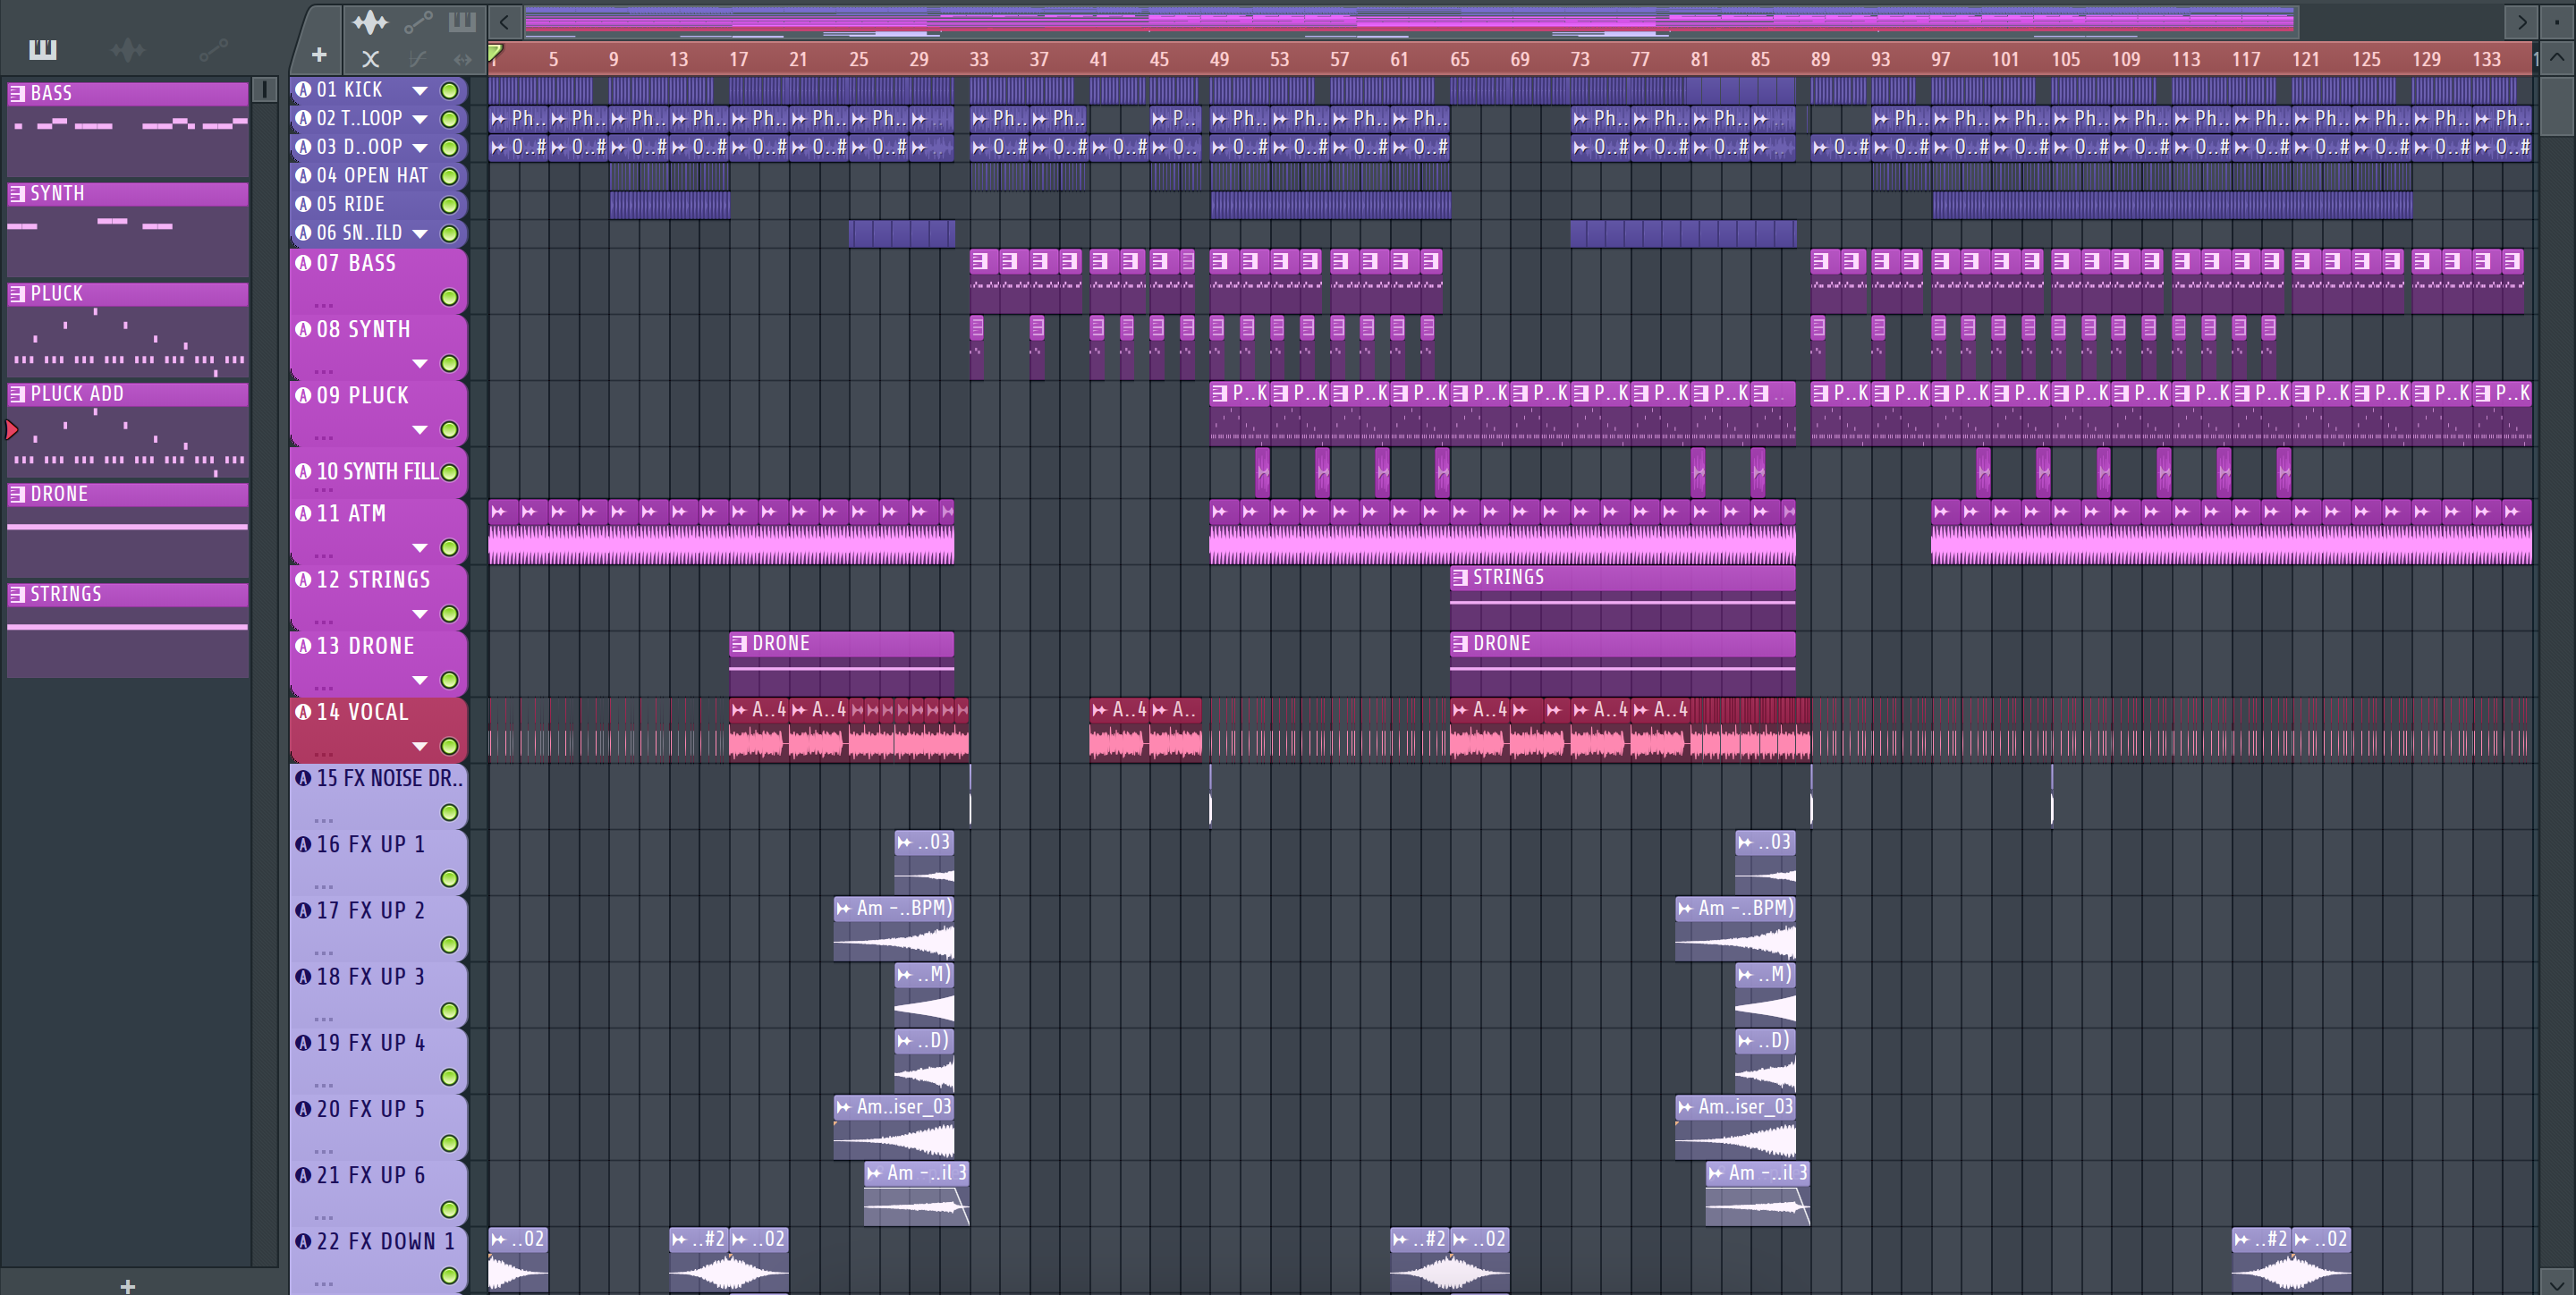Click the double-arrow stretch icon in header
The height and width of the screenshot is (1295, 2576).
pyautogui.click(x=462, y=59)
